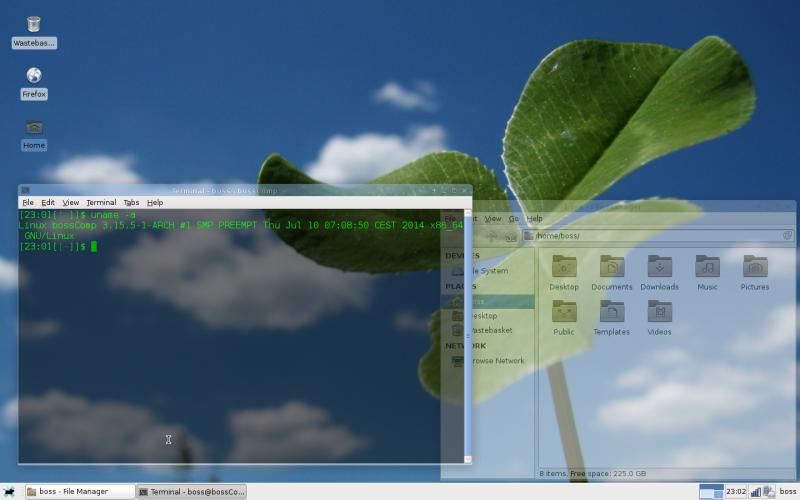This screenshot has width=800, height=500.
Task: Click the reload icon beside the path bar
Action: (x=787, y=236)
